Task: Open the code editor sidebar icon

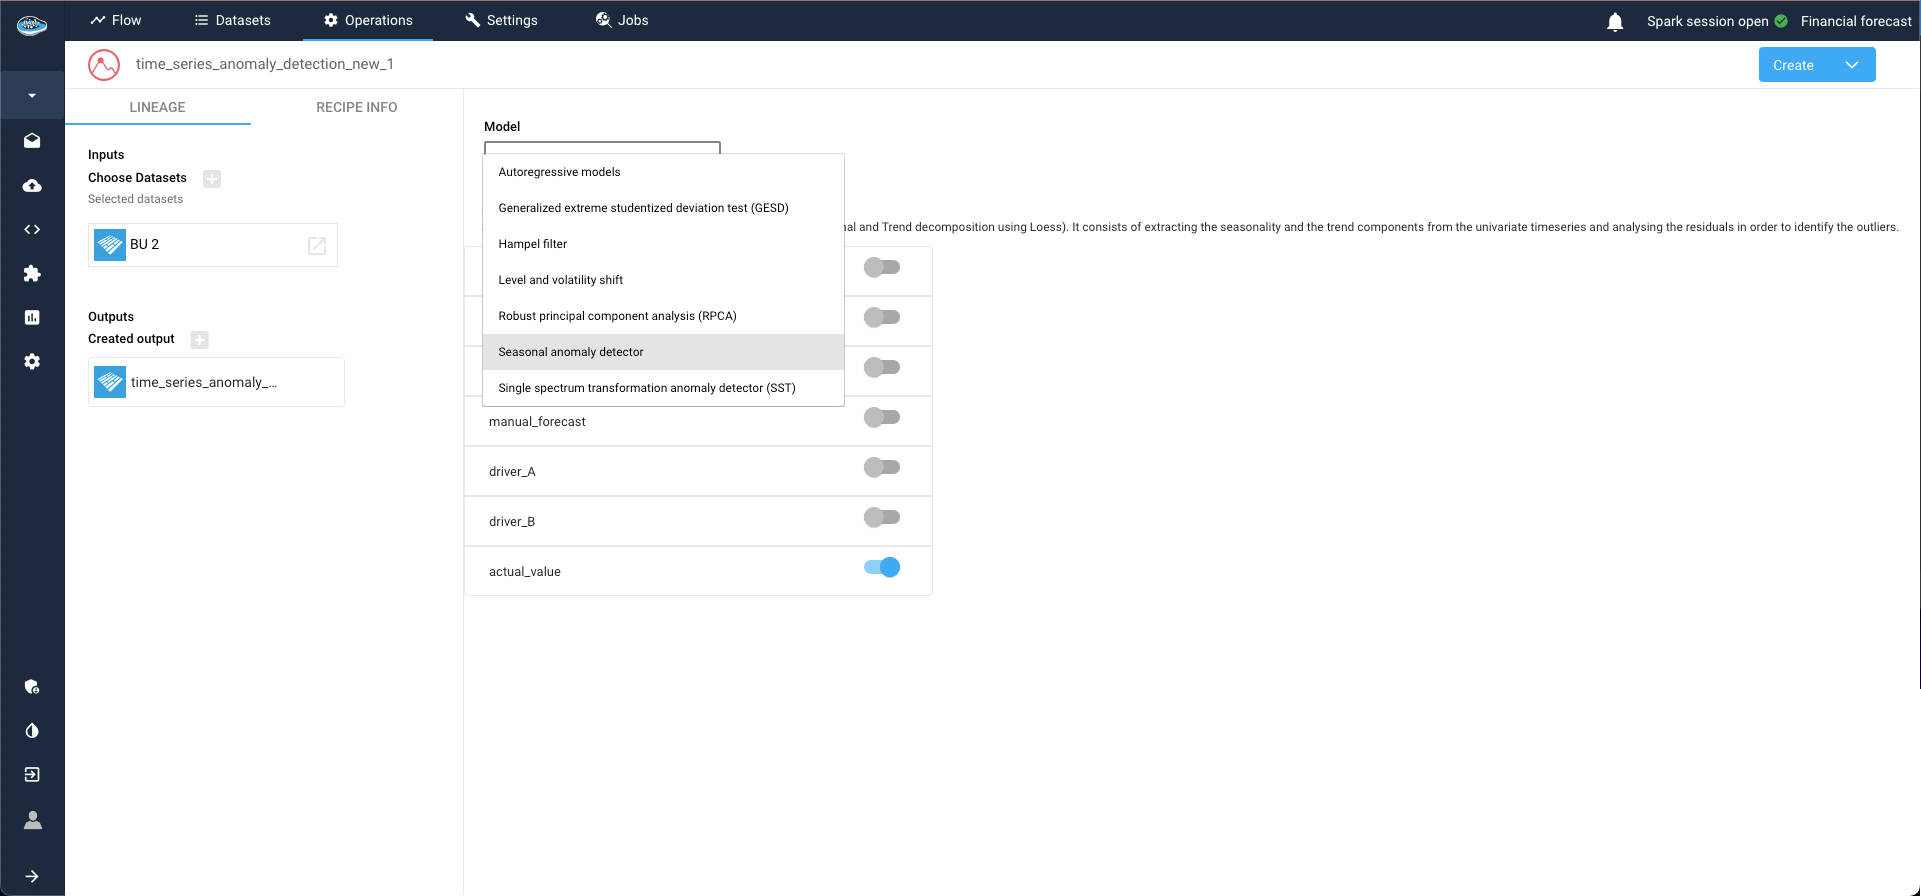Action: click(32, 230)
